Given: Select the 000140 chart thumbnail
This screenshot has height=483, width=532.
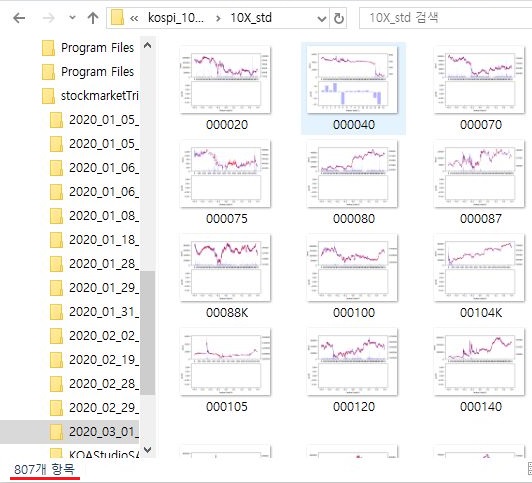Looking at the screenshot, I should pyautogui.click(x=479, y=362).
